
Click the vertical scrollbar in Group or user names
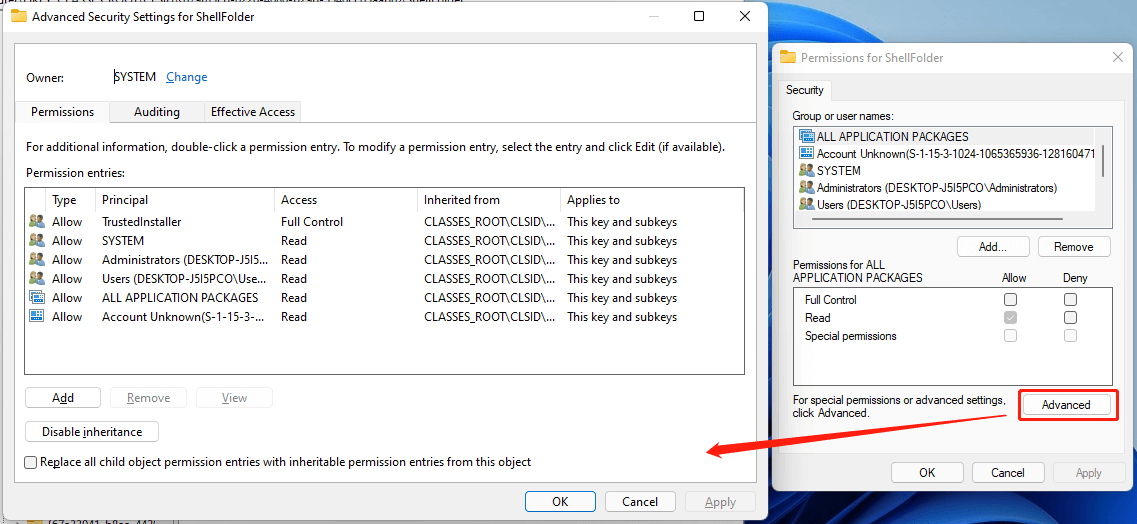tap(1103, 161)
